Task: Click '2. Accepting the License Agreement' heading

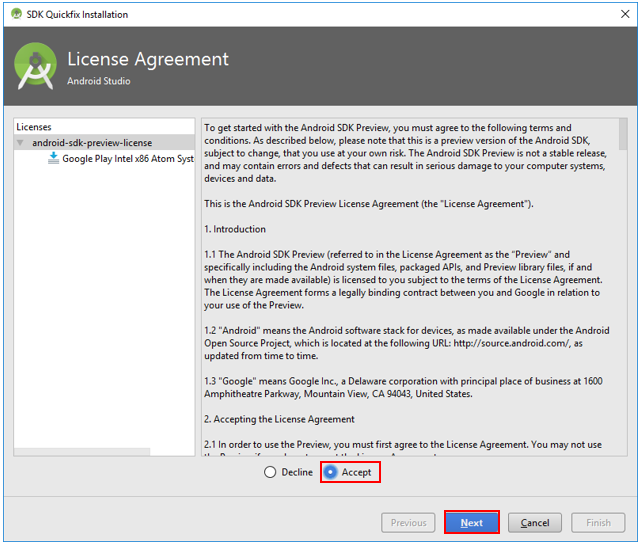Action: coord(279,419)
